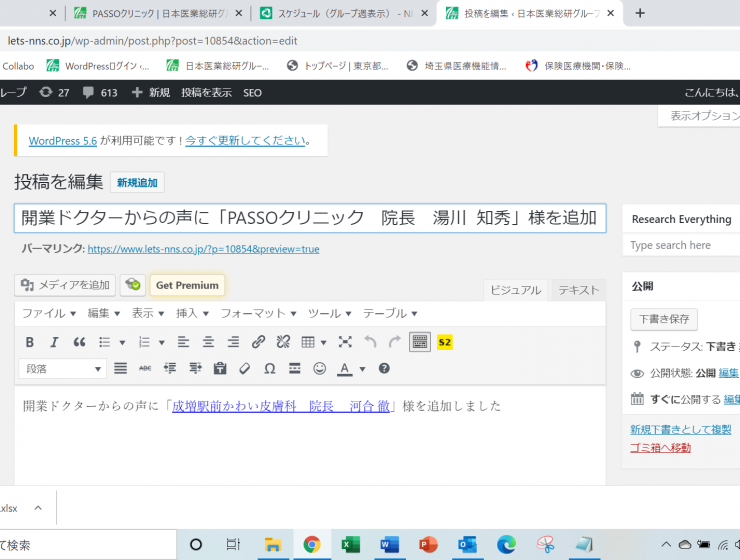The height and width of the screenshot is (560, 740).
Task: Open table options dropdown arrow
Action: pyautogui.click(x=324, y=343)
